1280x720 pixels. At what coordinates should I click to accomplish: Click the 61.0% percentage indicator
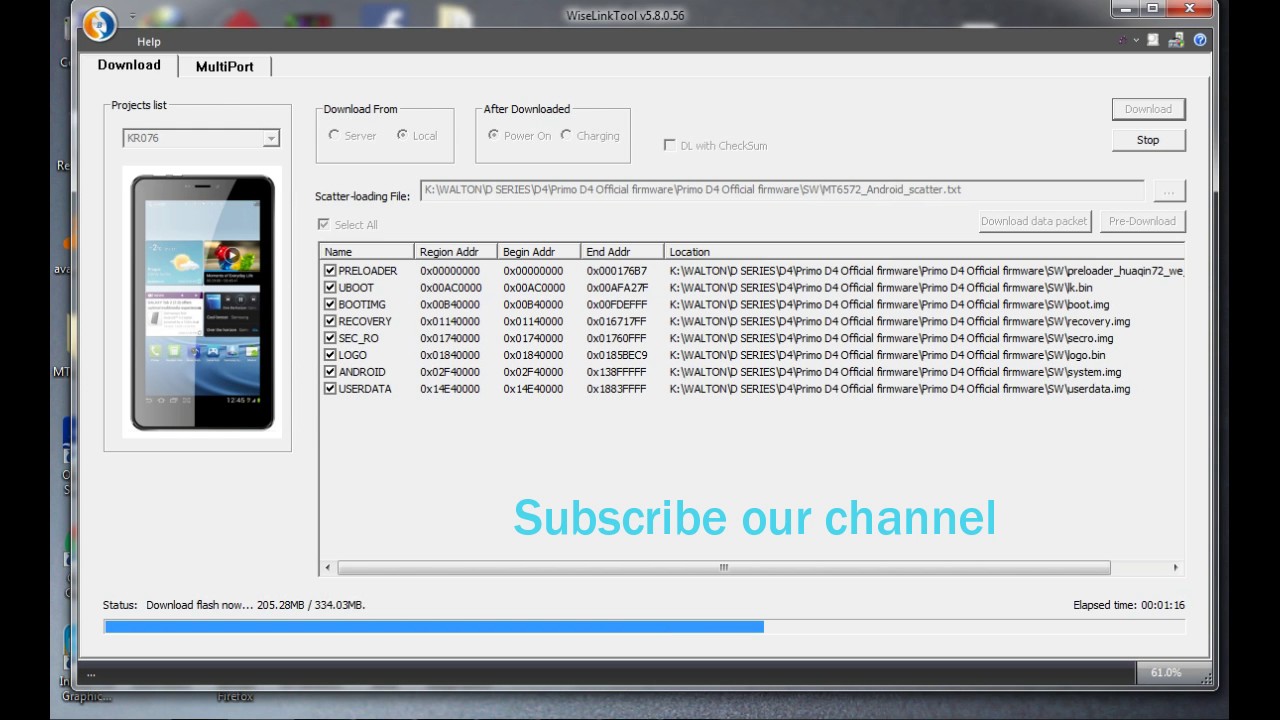(x=1166, y=673)
